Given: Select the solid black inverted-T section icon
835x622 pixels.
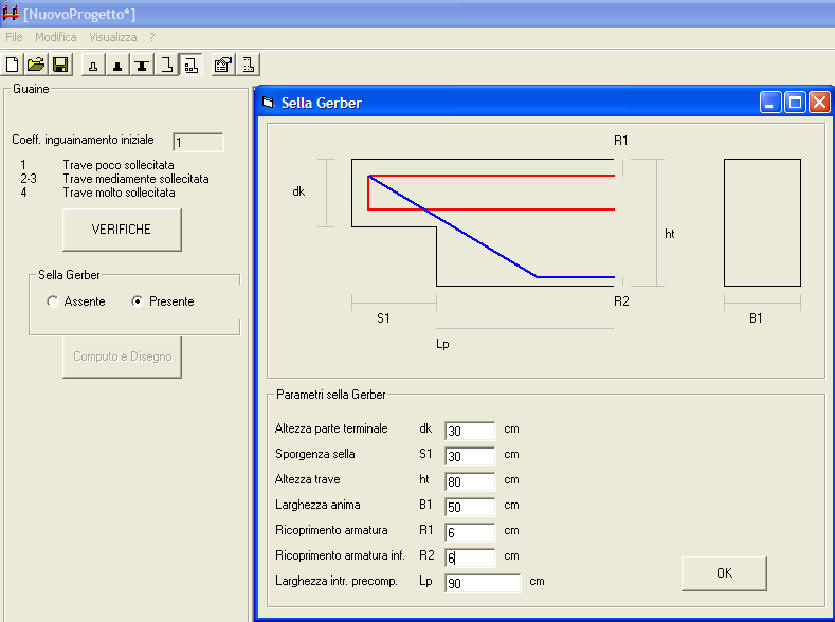Looking at the screenshot, I should click(x=117, y=65).
